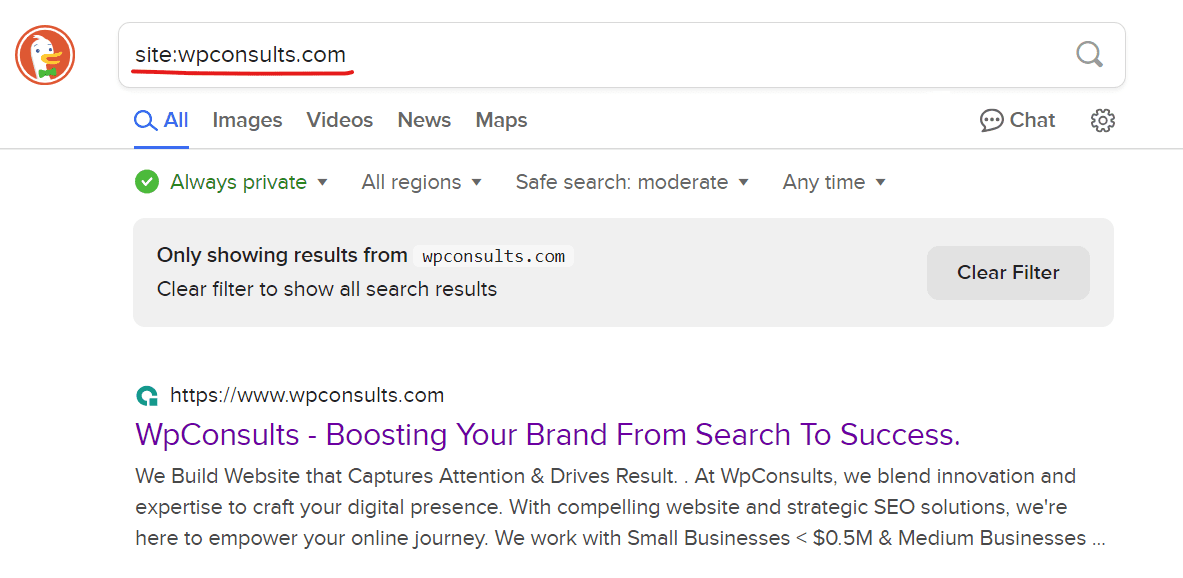1183x578 pixels.
Task: Click the https://www.wpconsults.com URL
Action: coord(307,395)
